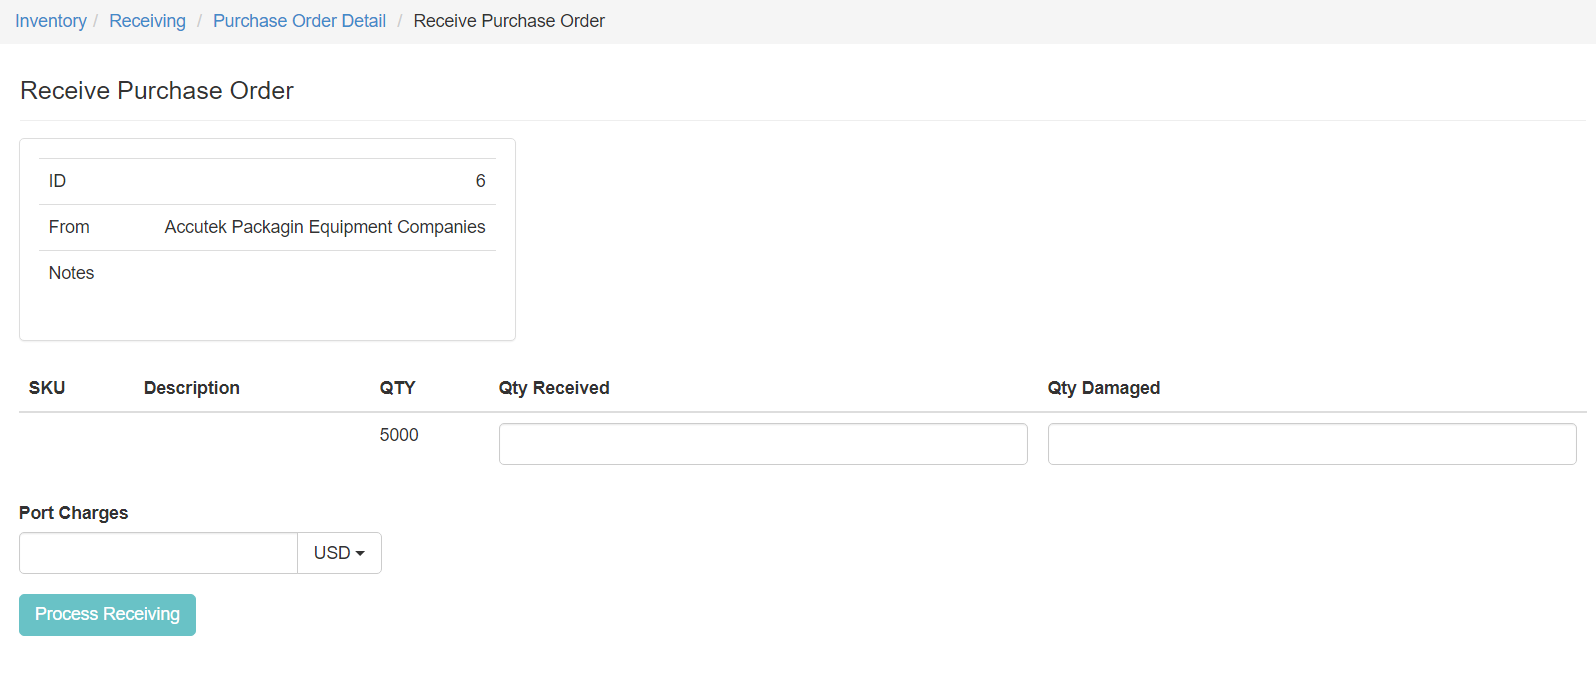This screenshot has height=673, width=1596.
Task: Click the Accutek Packagin Equipment Companies text
Action: click(325, 227)
